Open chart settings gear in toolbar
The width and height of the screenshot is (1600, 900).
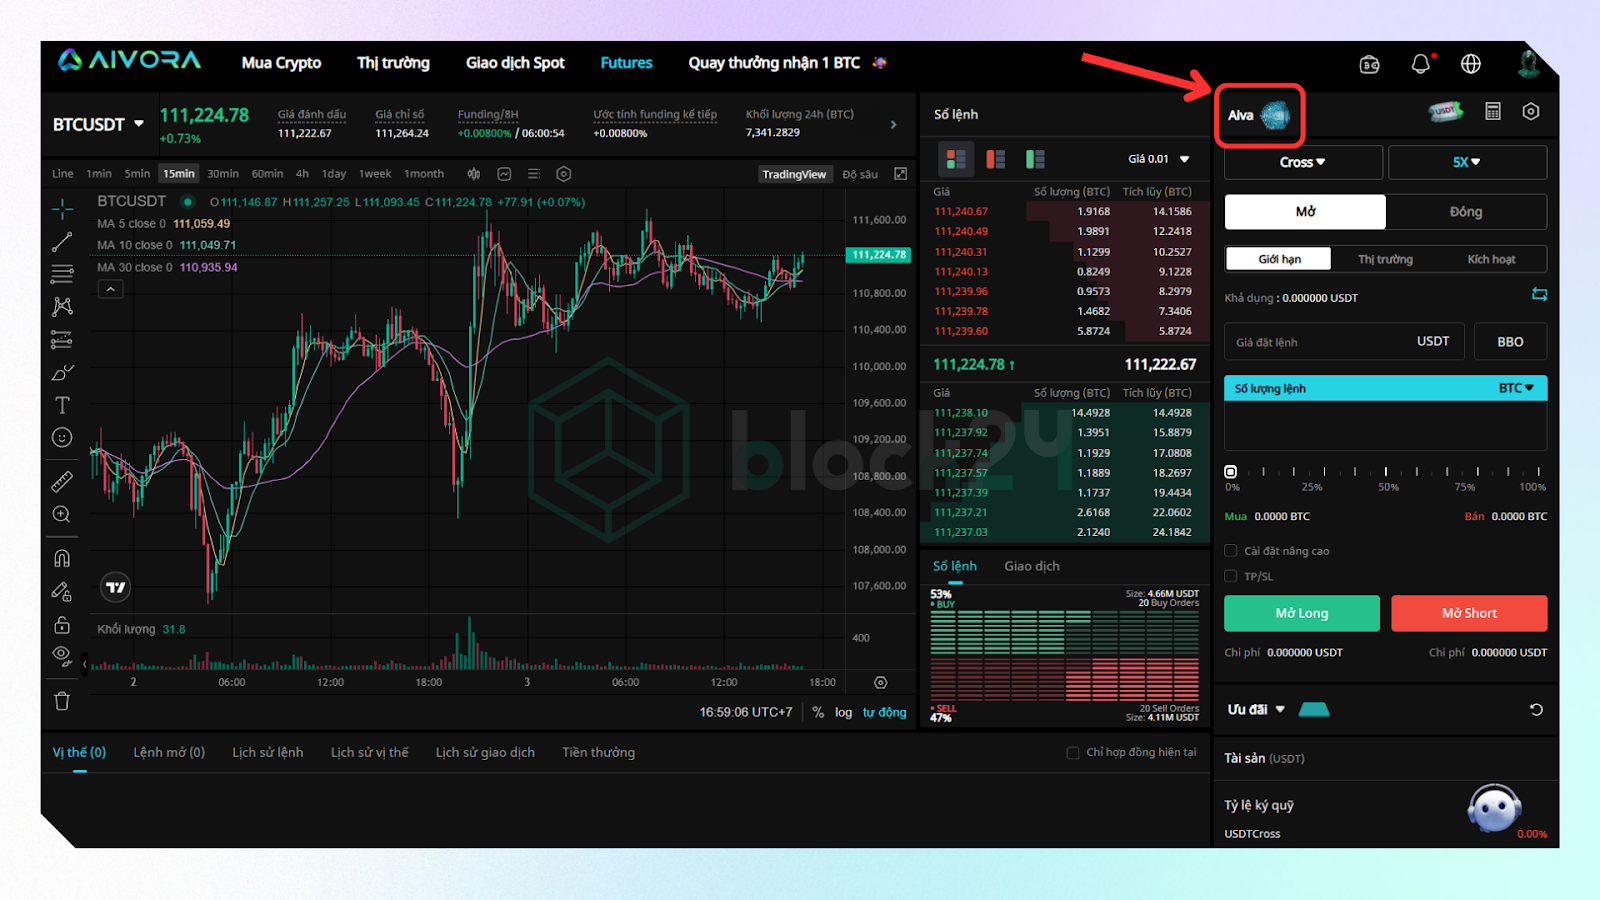point(564,174)
